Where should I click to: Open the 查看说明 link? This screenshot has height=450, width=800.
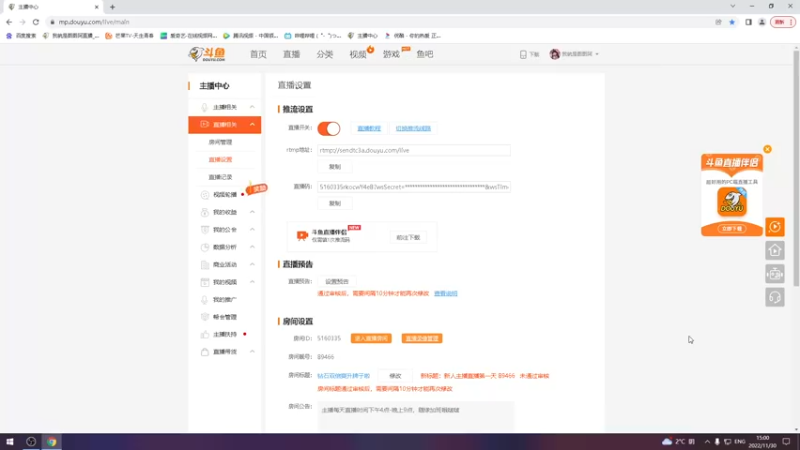pyautogui.click(x=445, y=294)
